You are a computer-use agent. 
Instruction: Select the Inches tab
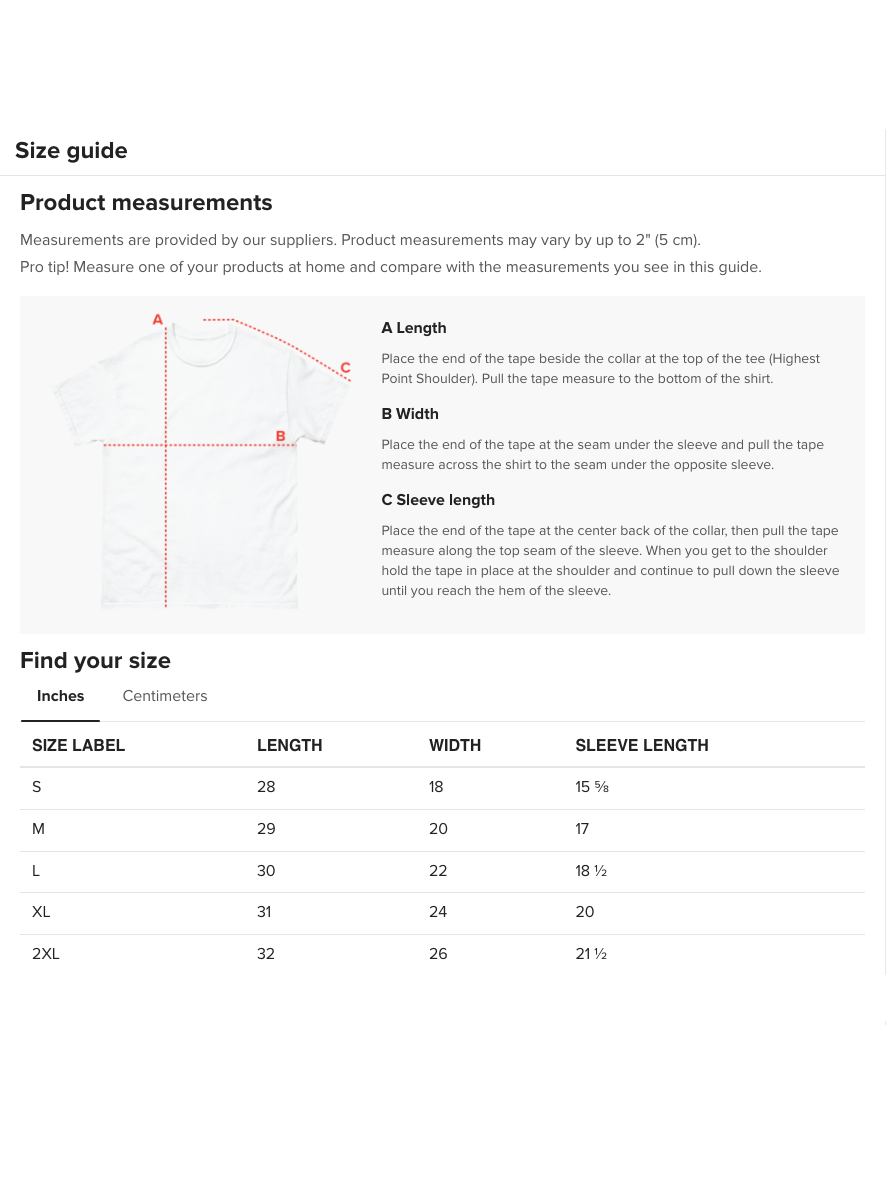click(x=61, y=696)
